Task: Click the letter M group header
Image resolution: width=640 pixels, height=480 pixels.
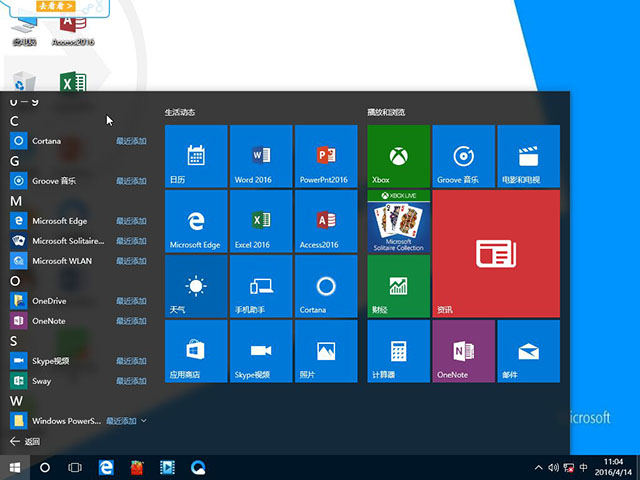Action: 16,201
